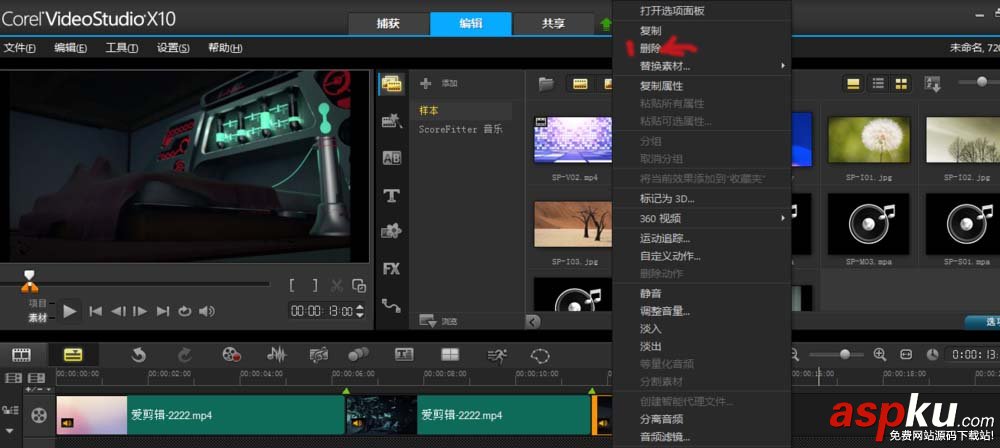Click the zoom in magnifier on timeline
The width and height of the screenshot is (1000, 448).
[880, 354]
